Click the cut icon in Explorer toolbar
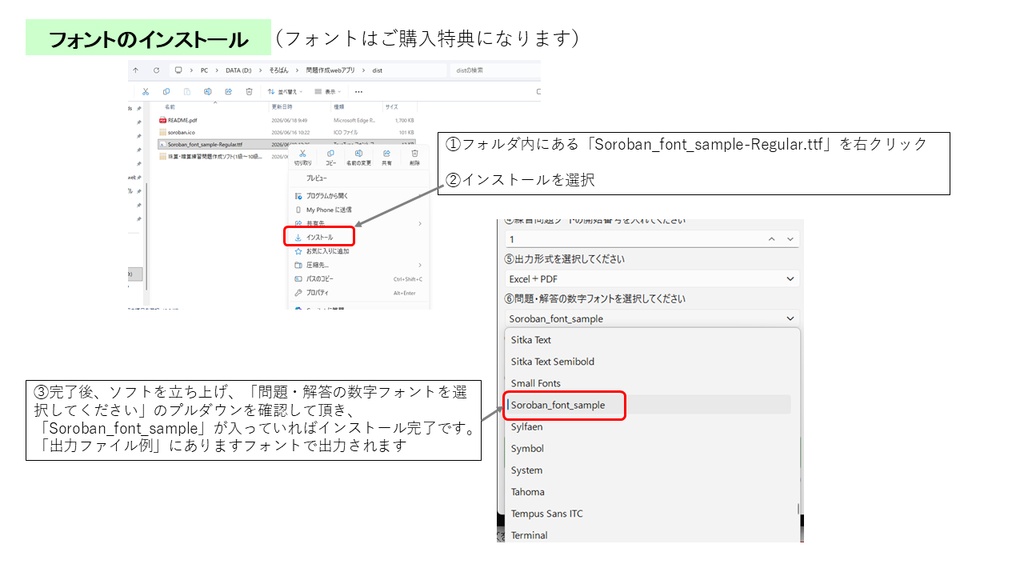The height and width of the screenshot is (576, 1024). pyautogui.click(x=145, y=91)
